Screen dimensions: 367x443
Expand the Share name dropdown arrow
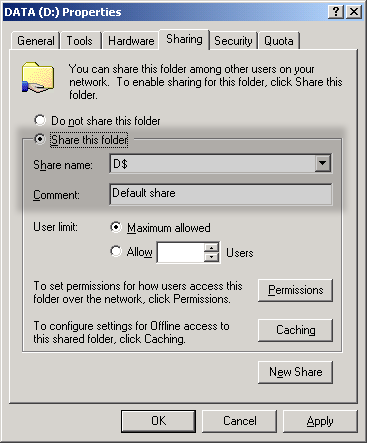pyautogui.click(x=322, y=163)
